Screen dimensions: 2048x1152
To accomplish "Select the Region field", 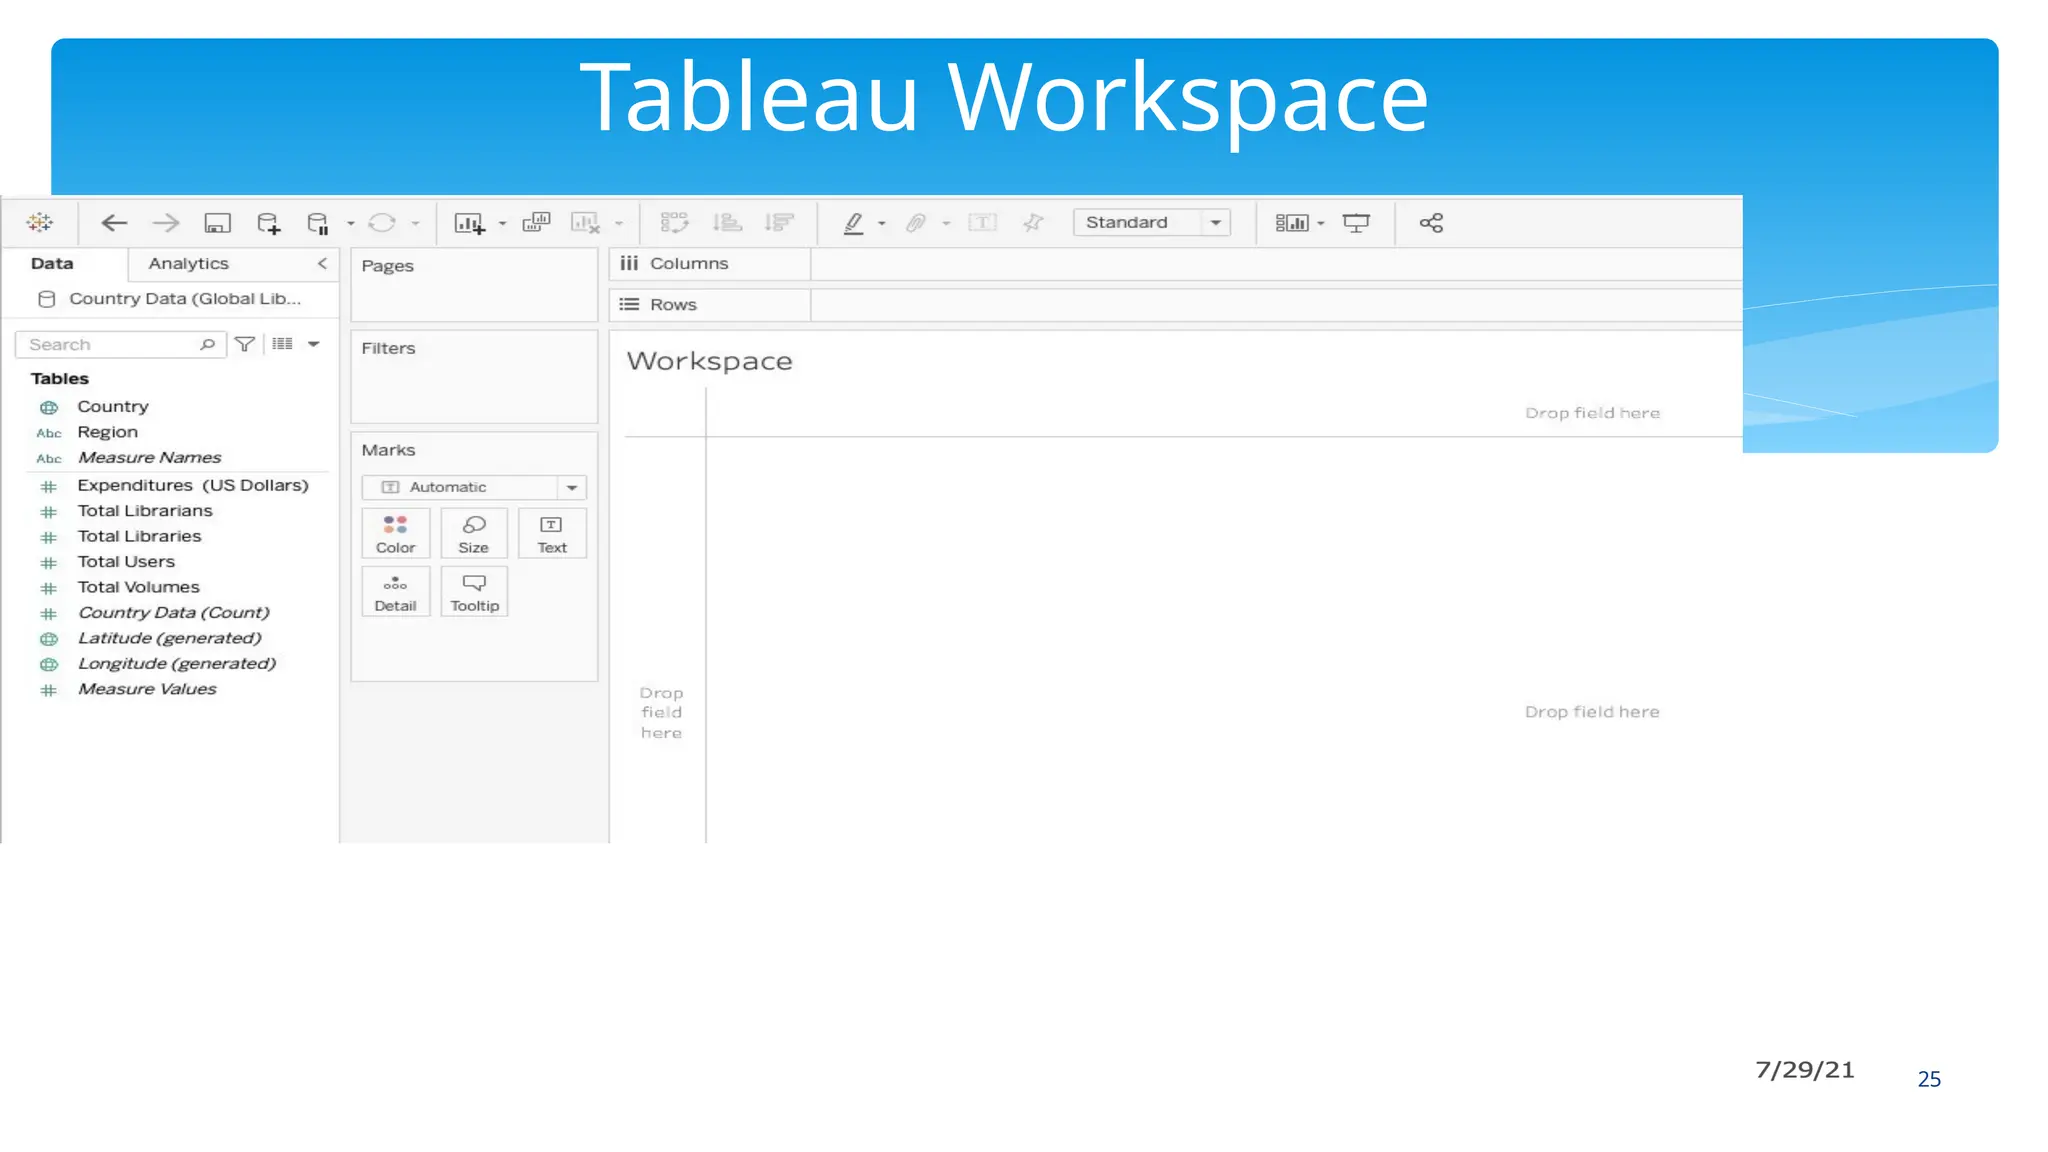I will pyautogui.click(x=108, y=432).
